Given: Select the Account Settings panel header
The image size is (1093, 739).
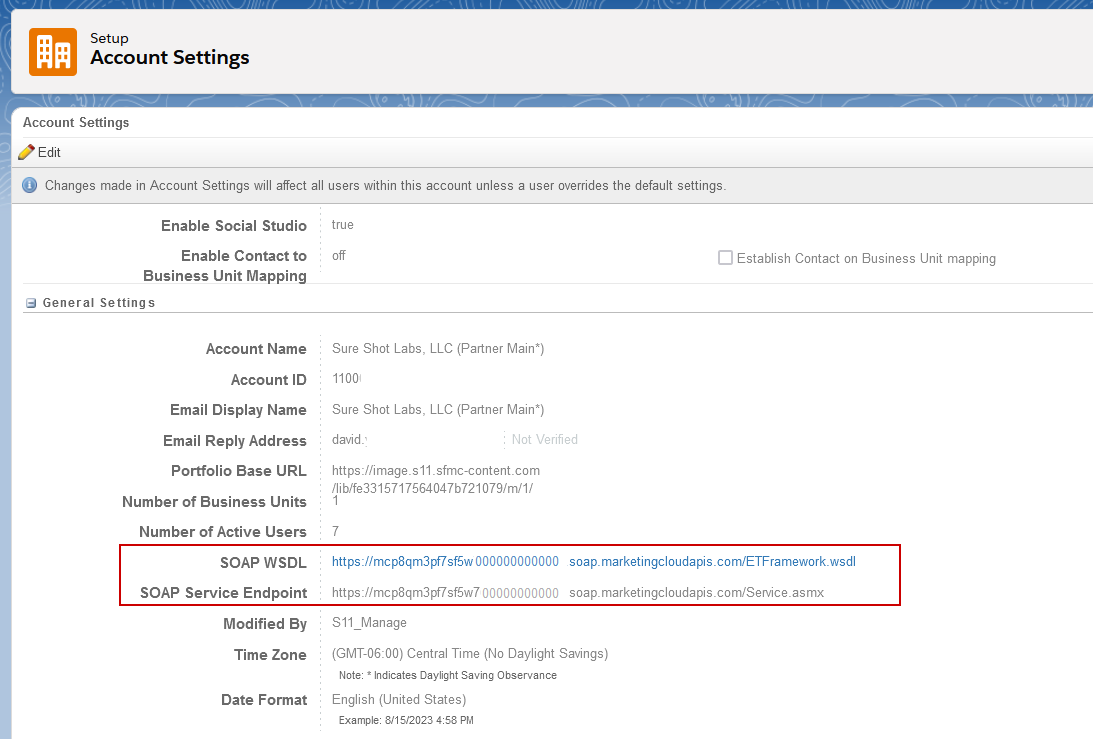Looking at the screenshot, I should pyautogui.click(x=76, y=123).
